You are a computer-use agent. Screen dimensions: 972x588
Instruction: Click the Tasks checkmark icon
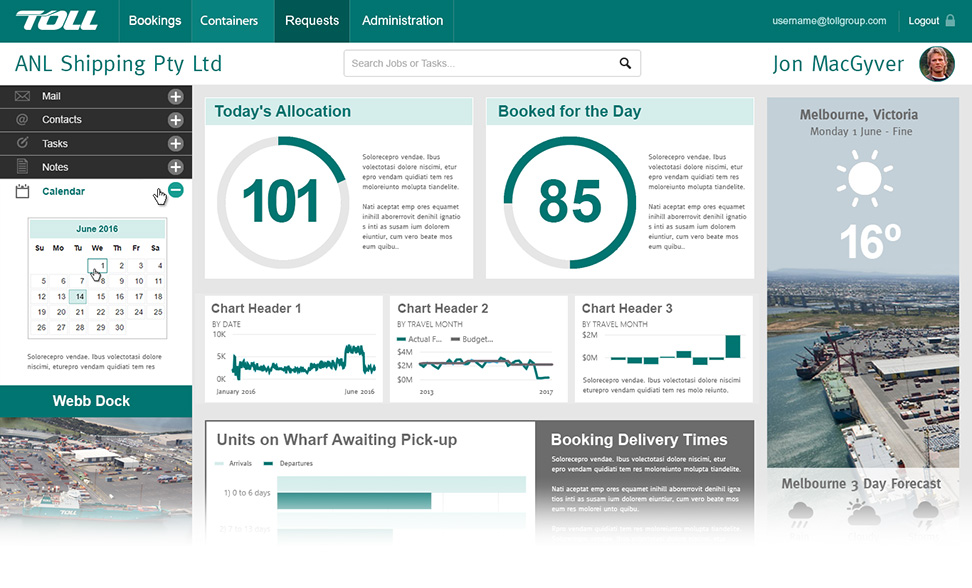click(22, 144)
